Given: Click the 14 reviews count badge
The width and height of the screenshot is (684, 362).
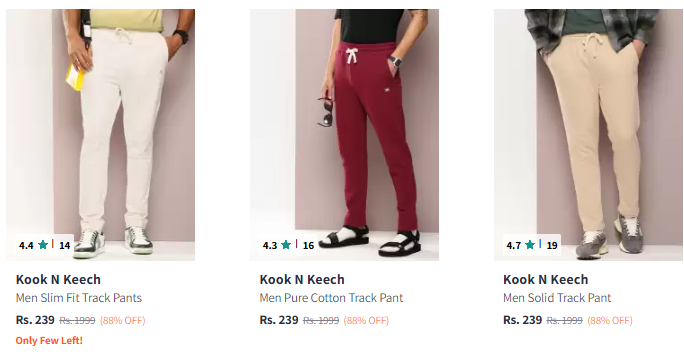Looking at the screenshot, I should (x=65, y=246).
